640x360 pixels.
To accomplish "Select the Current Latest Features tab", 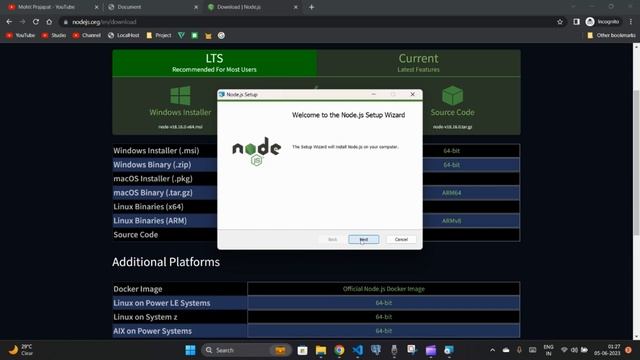I will [x=418, y=63].
